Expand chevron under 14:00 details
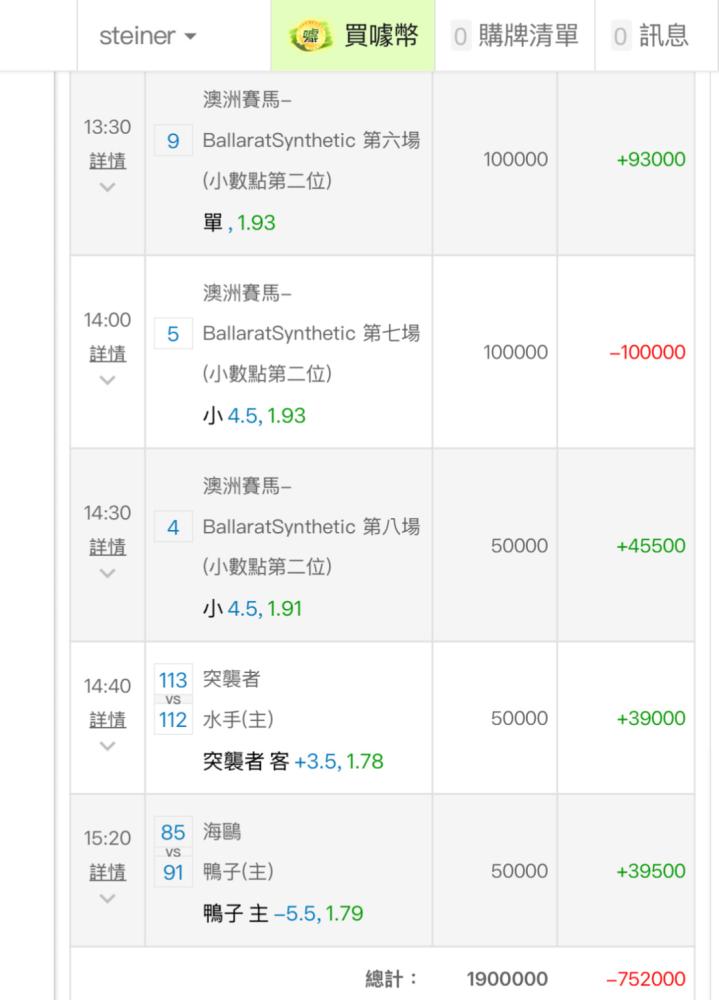This screenshot has height=1000, width=719. tap(107, 381)
